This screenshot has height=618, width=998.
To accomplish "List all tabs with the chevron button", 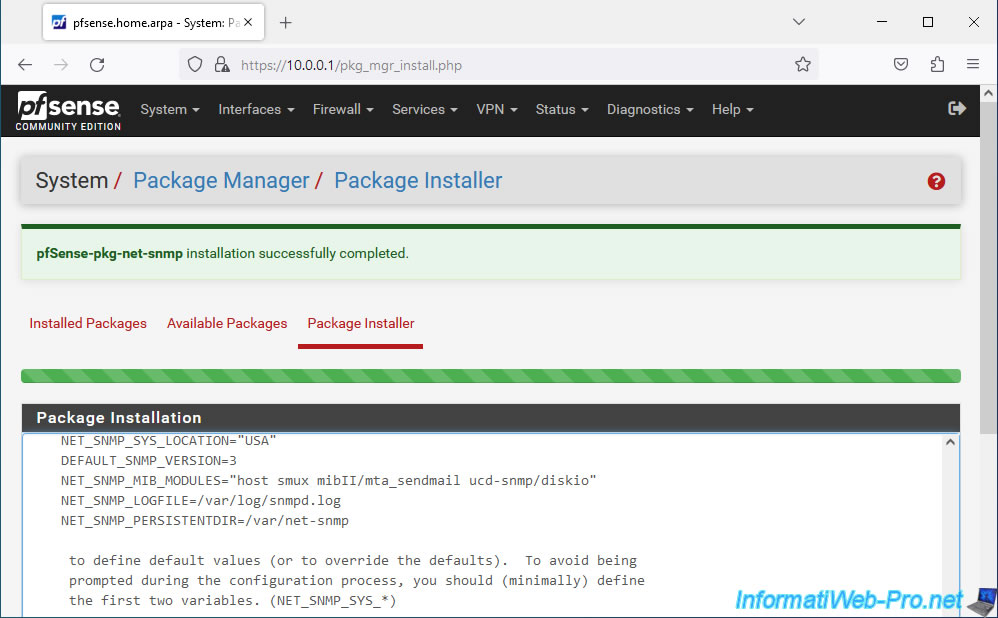I will click(x=799, y=22).
